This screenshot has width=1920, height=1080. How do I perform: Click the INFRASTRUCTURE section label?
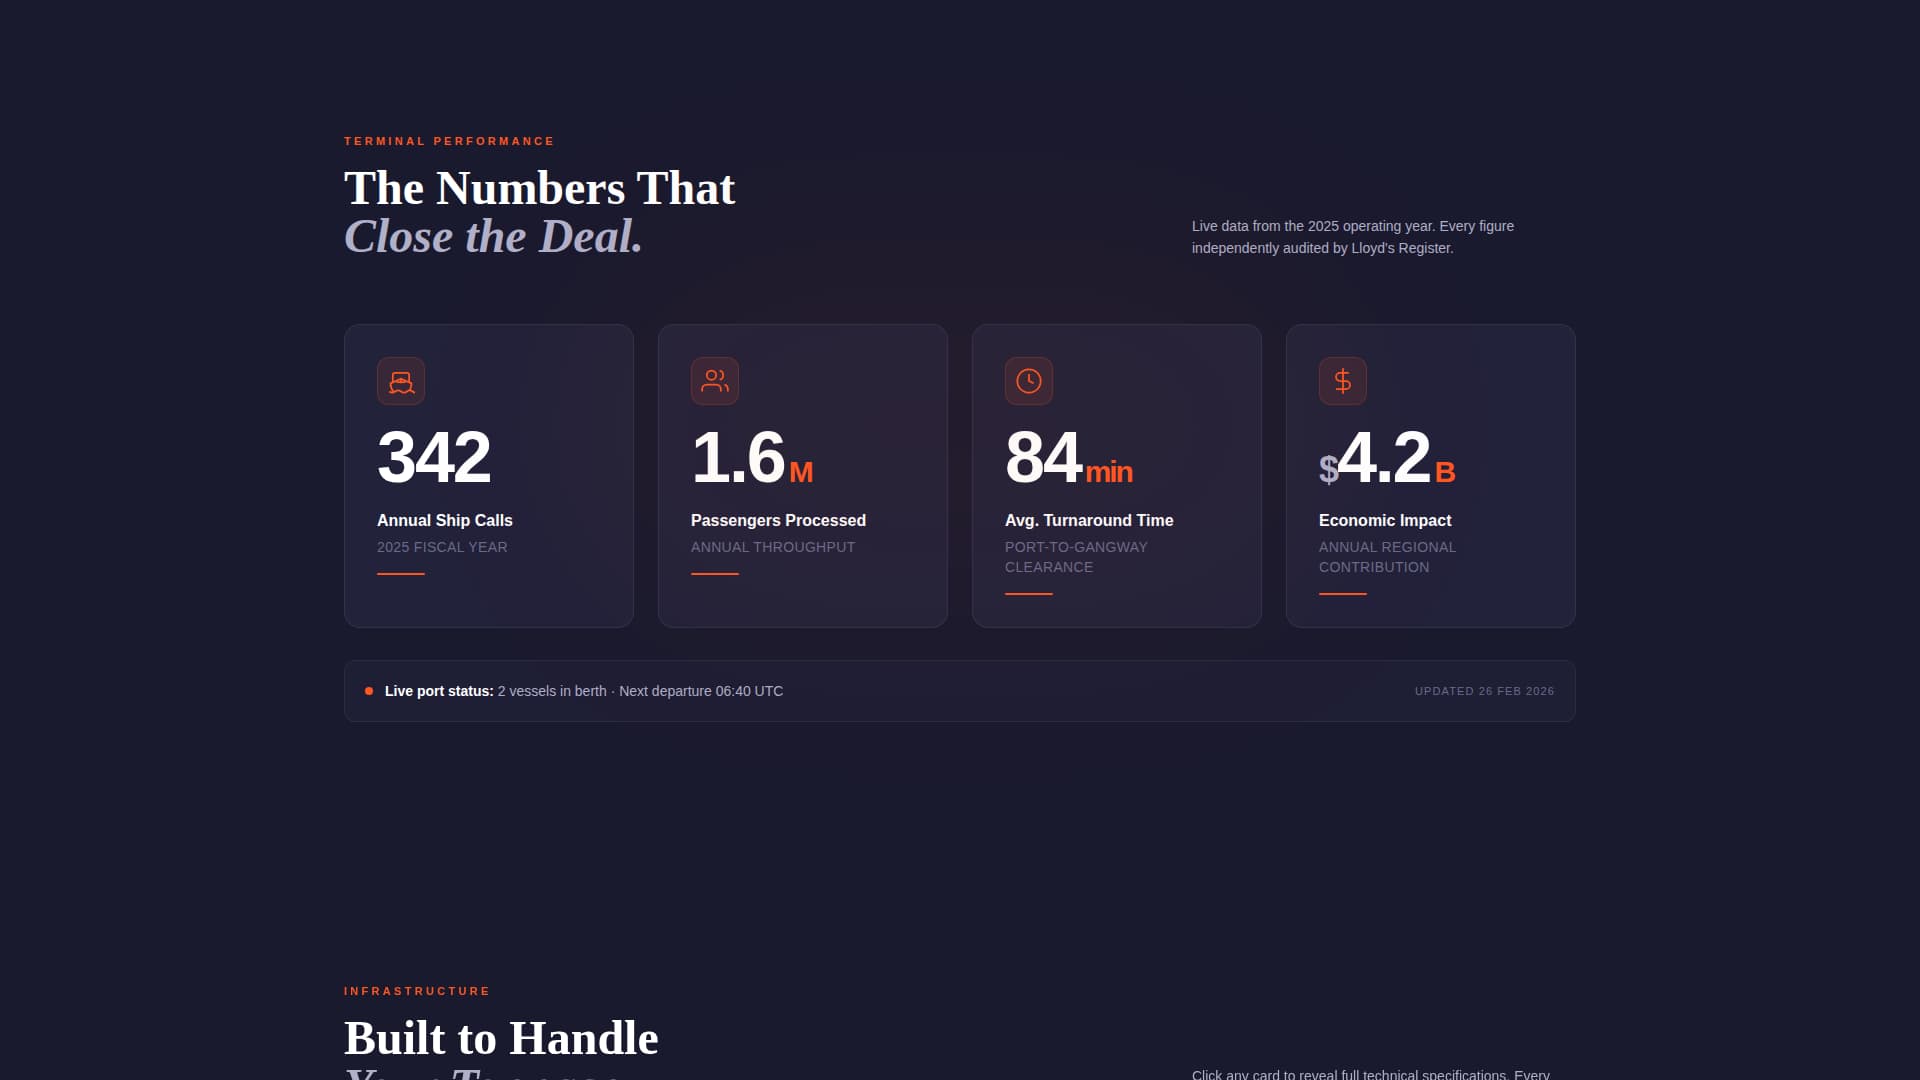416,991
